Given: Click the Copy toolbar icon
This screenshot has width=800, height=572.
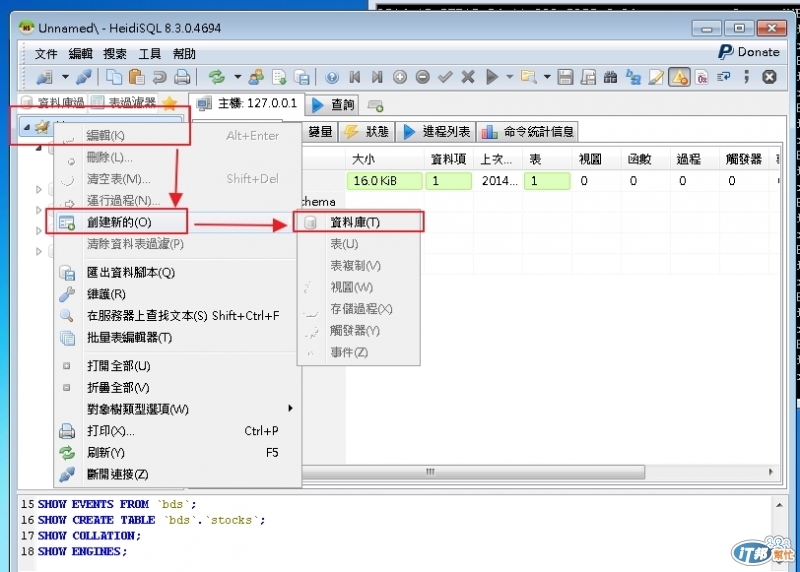Looking at the screenshot, I should click(x=114, y=77).
